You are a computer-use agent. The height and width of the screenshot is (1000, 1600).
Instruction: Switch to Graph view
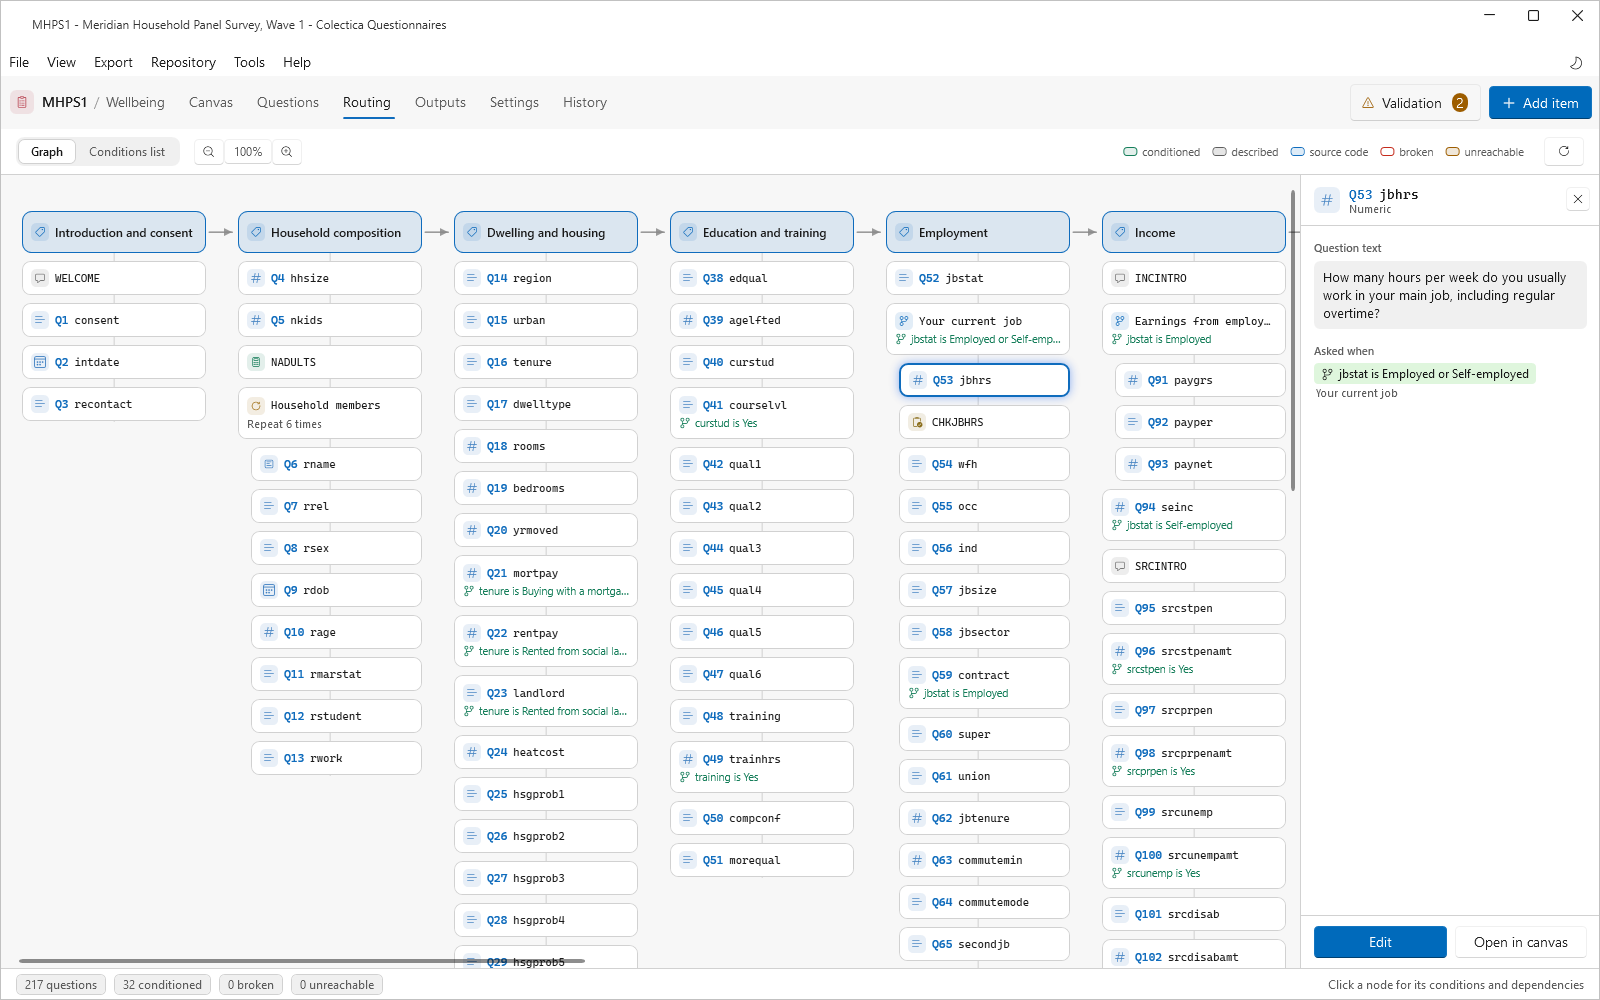47,152
